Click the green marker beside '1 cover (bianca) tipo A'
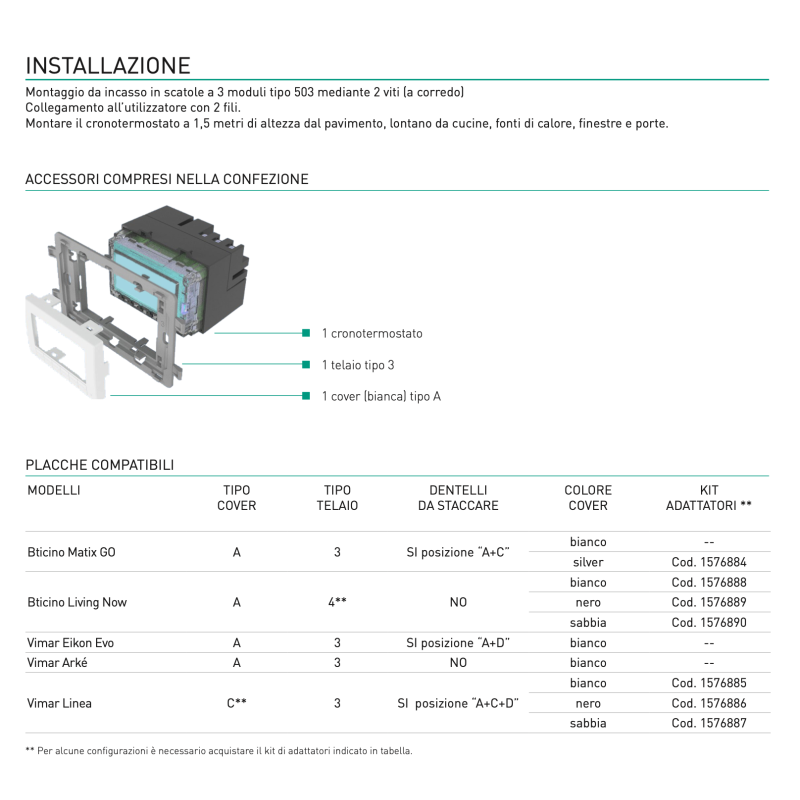The image size is (800, 800). [306, 396]
